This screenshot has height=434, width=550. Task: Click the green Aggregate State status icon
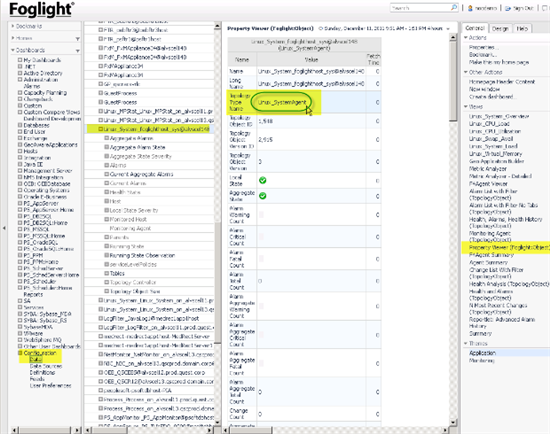[262, 196]
